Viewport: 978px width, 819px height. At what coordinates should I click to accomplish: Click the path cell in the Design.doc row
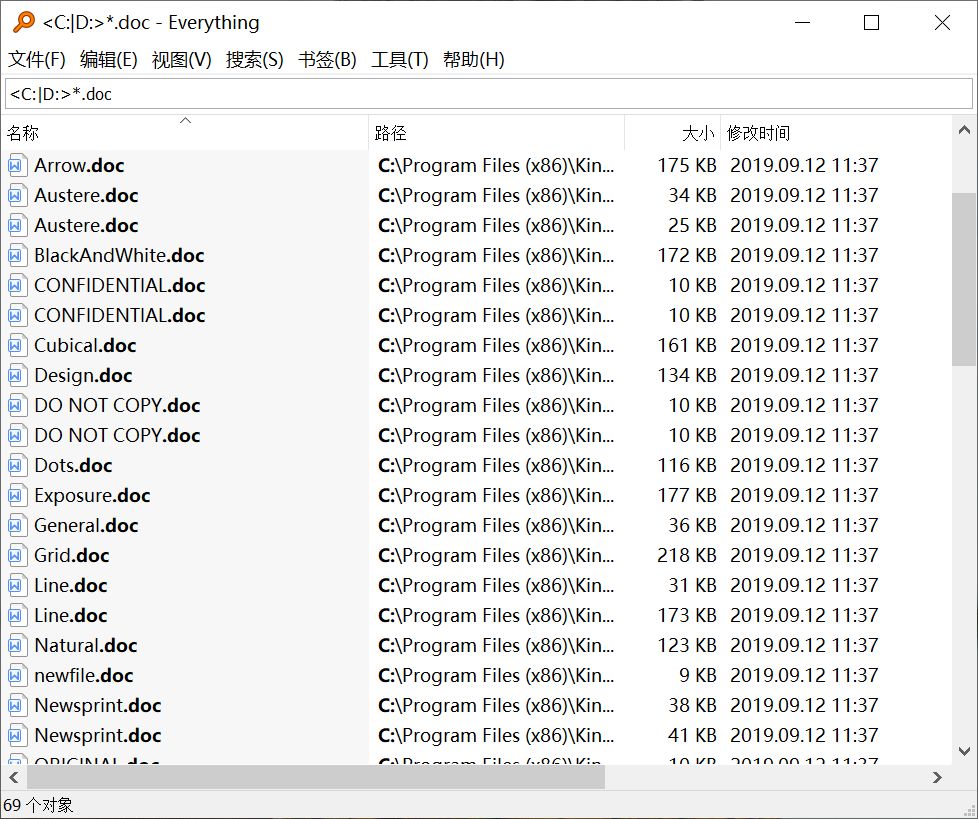(496, 376)
